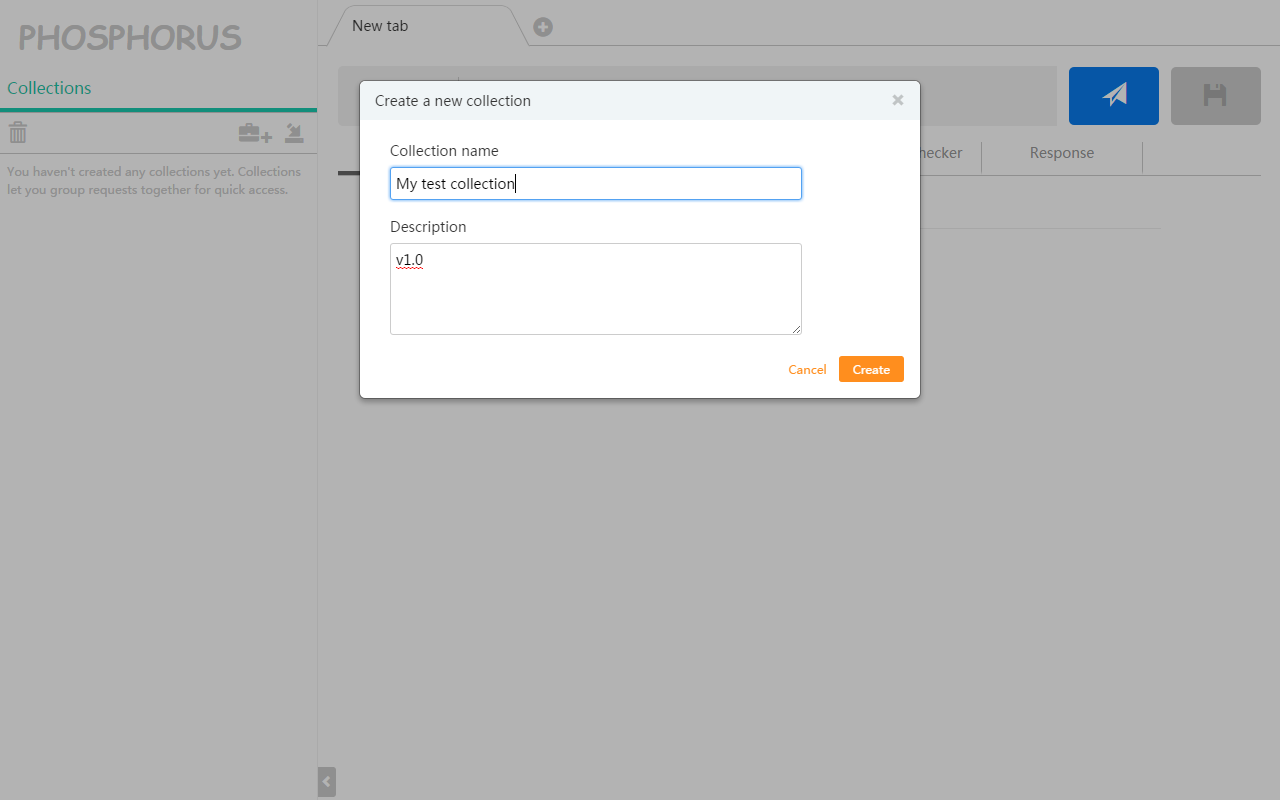Click the Description text area
1280x800 pixels.
click(596, 289)
